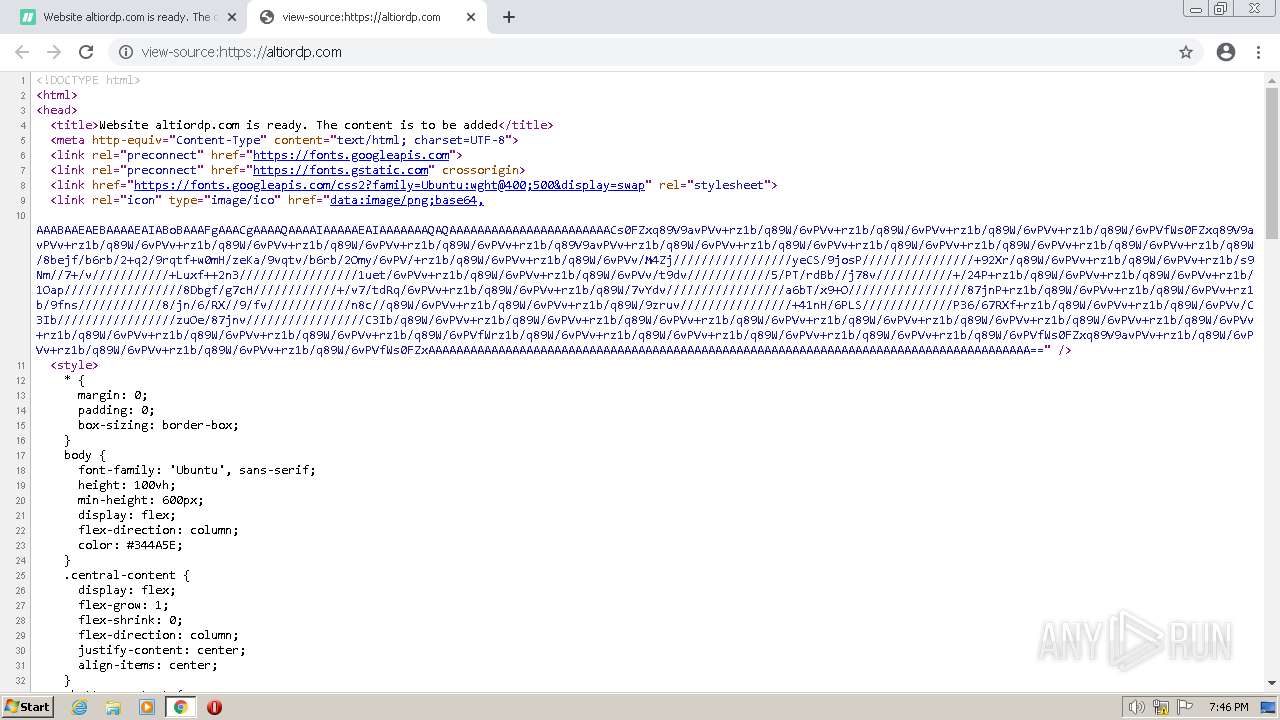Switch to 'Website altiordp.com is ready' tab

127,17
